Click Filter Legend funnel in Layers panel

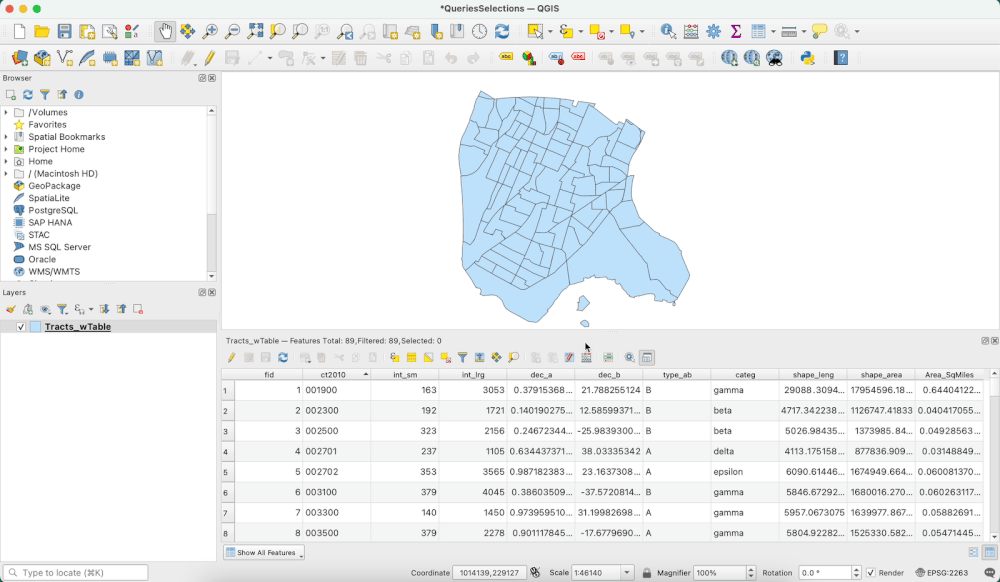(62, 309)
